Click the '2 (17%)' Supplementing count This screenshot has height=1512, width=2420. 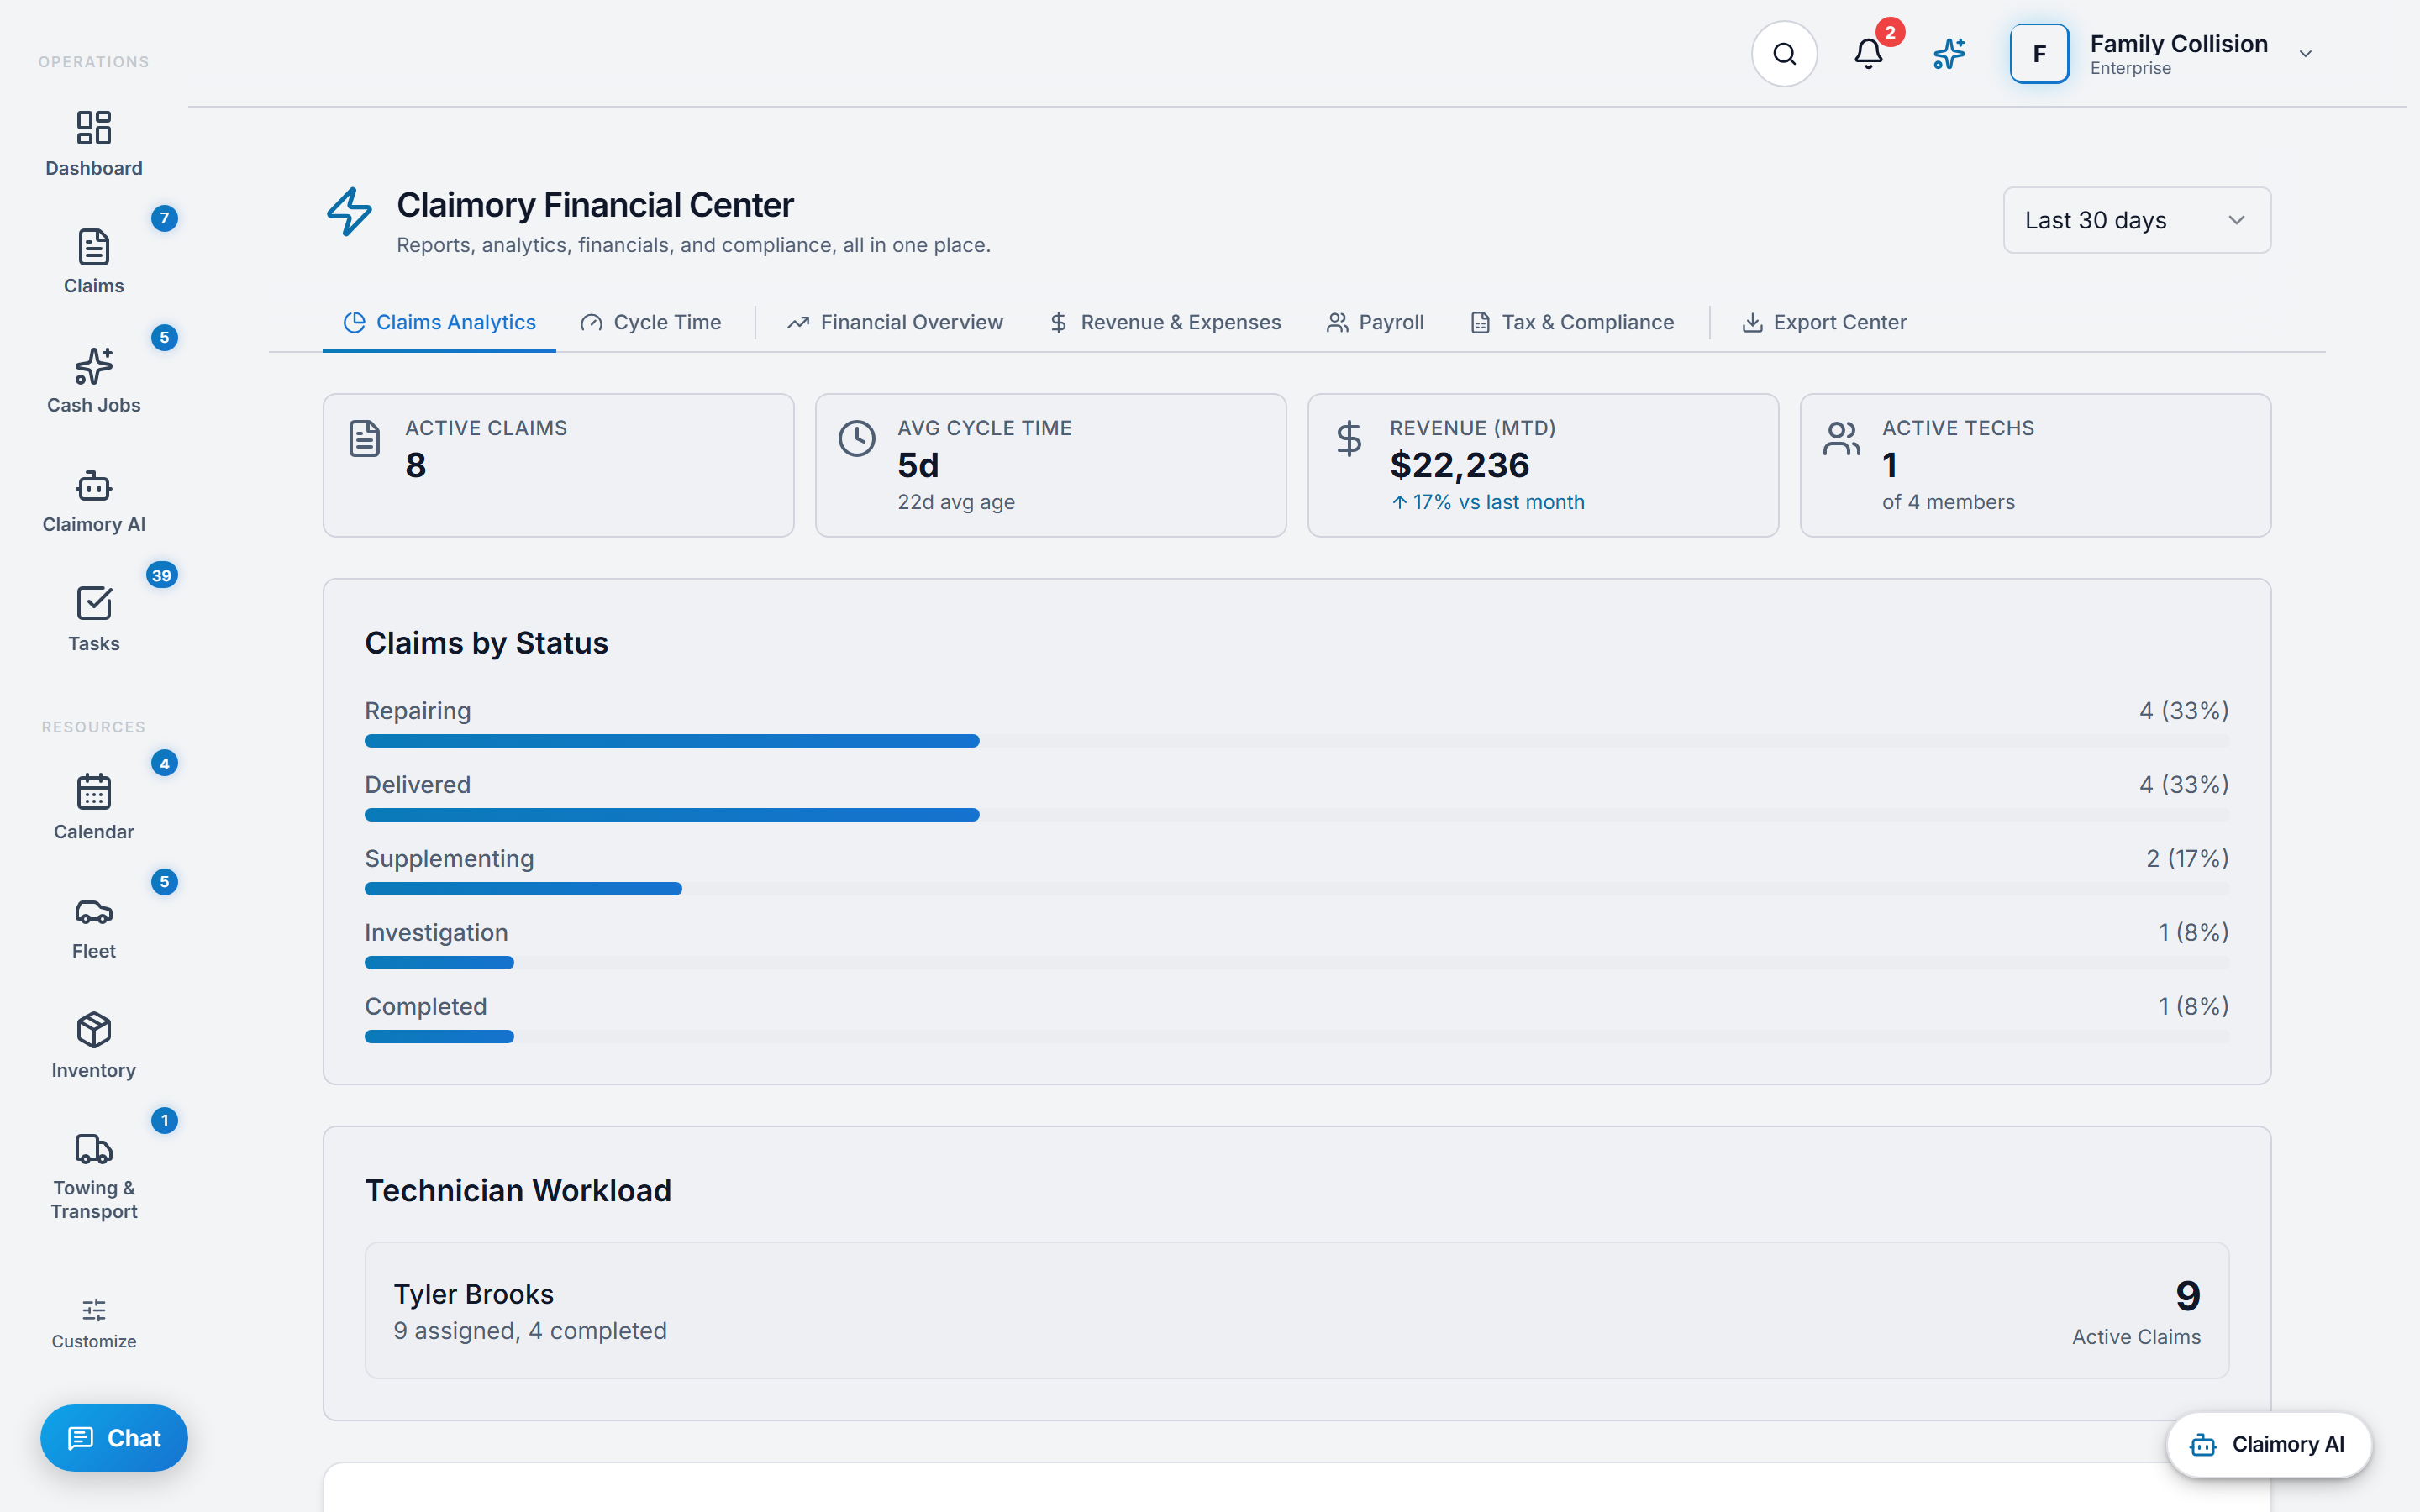coord(2187,858)
